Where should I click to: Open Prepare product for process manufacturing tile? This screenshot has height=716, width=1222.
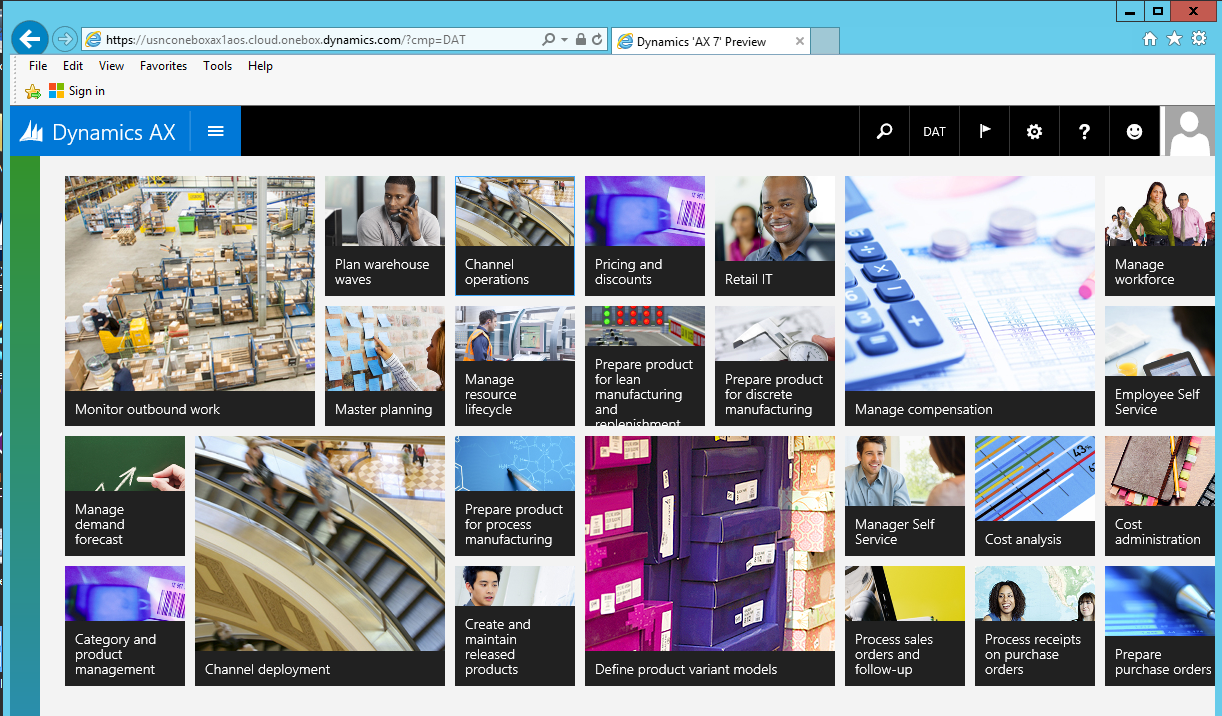pyautogui.click(x=515, y=496)
